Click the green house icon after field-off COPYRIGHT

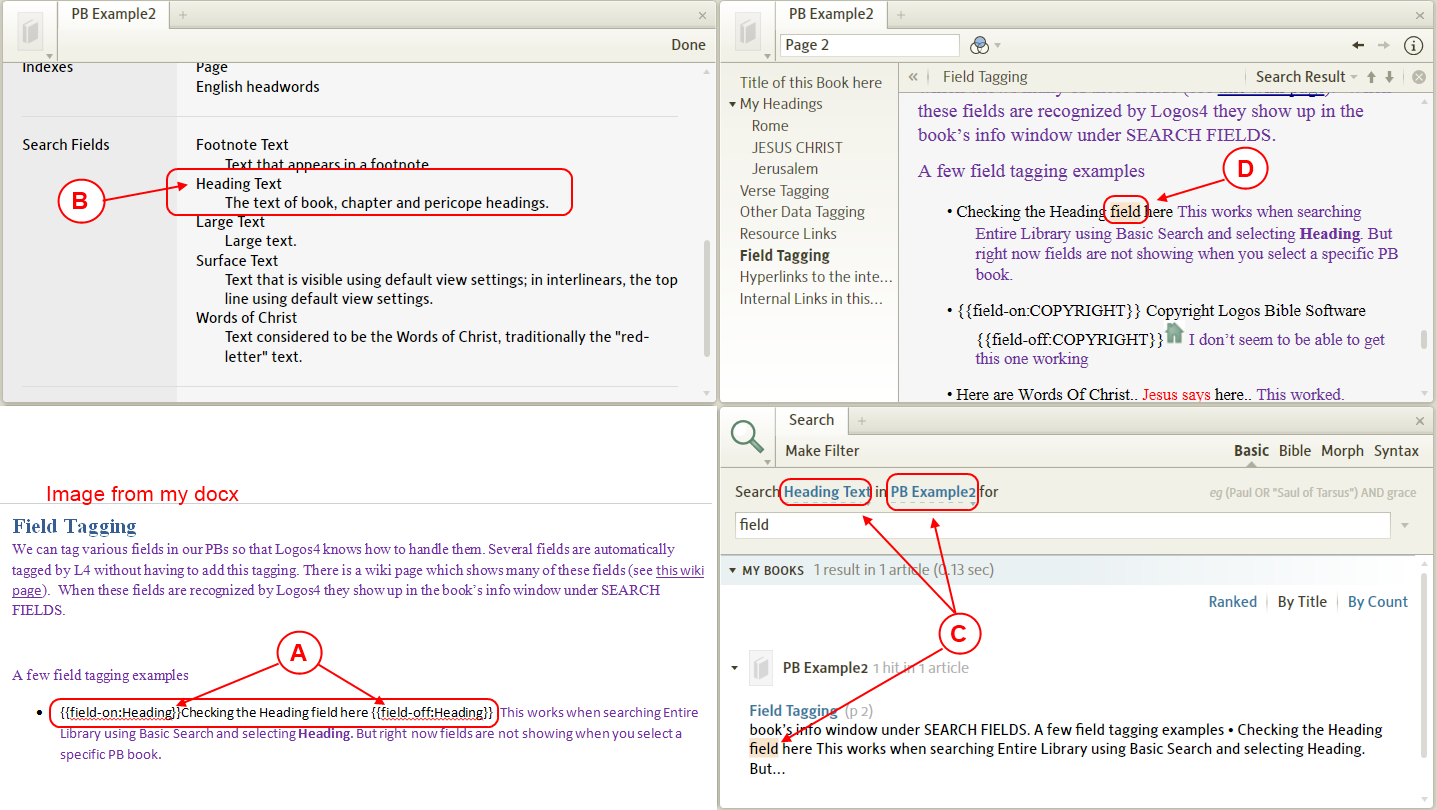[1174, 332]
